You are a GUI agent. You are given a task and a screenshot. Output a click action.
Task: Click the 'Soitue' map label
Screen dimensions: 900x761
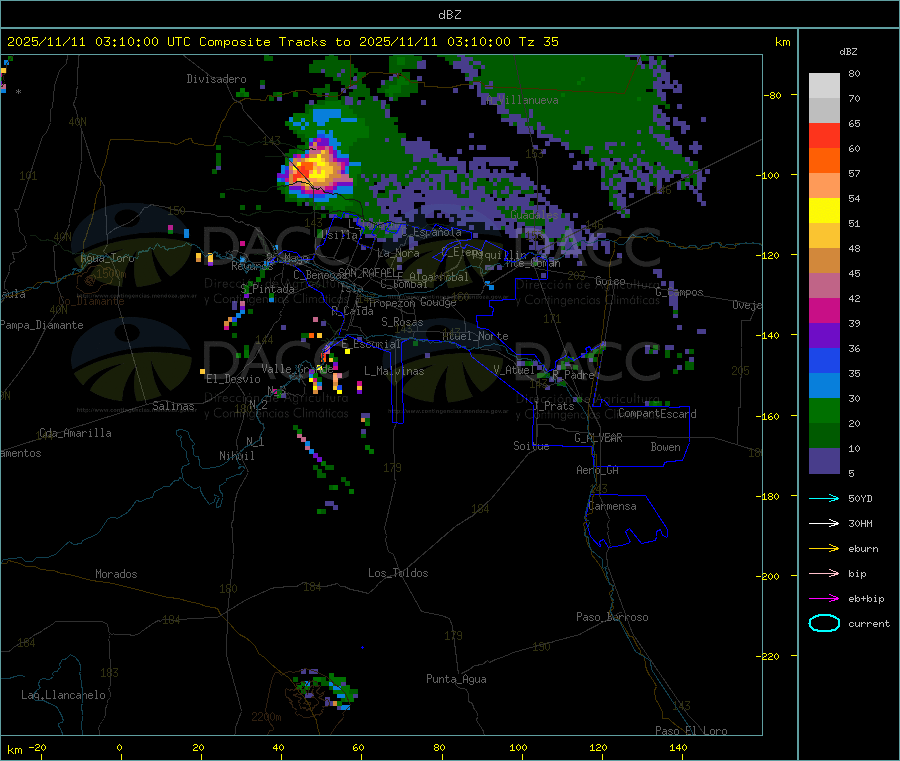531,446
